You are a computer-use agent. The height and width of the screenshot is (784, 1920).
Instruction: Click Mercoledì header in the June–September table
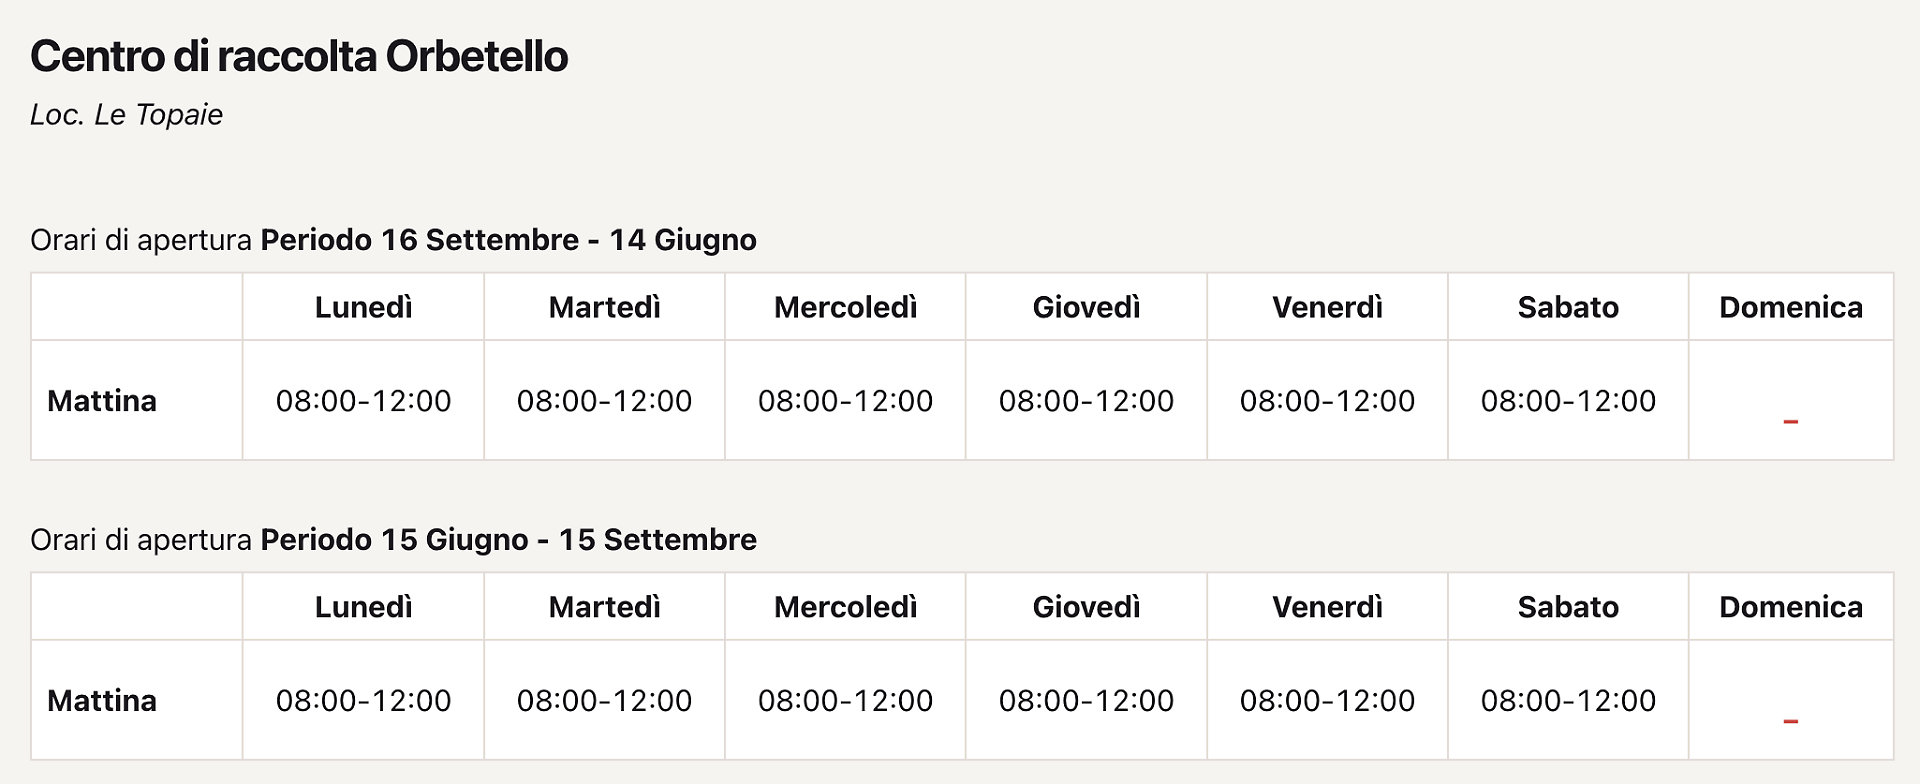point(845,607)
